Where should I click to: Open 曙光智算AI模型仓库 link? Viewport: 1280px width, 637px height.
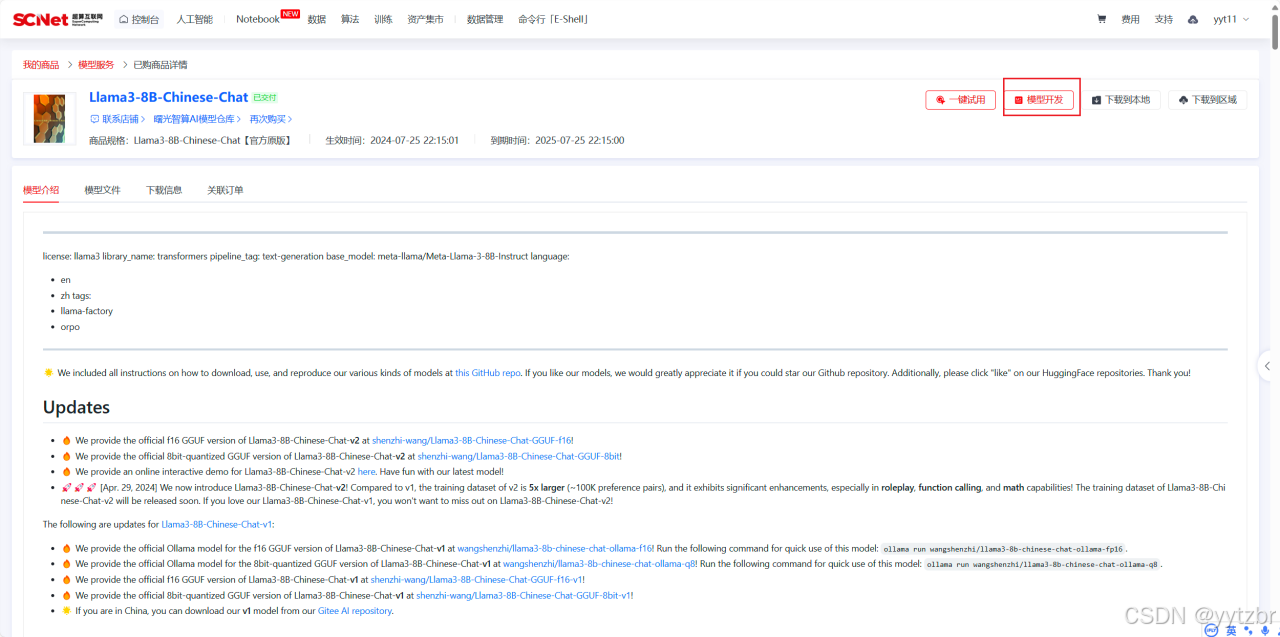(197, 119)
